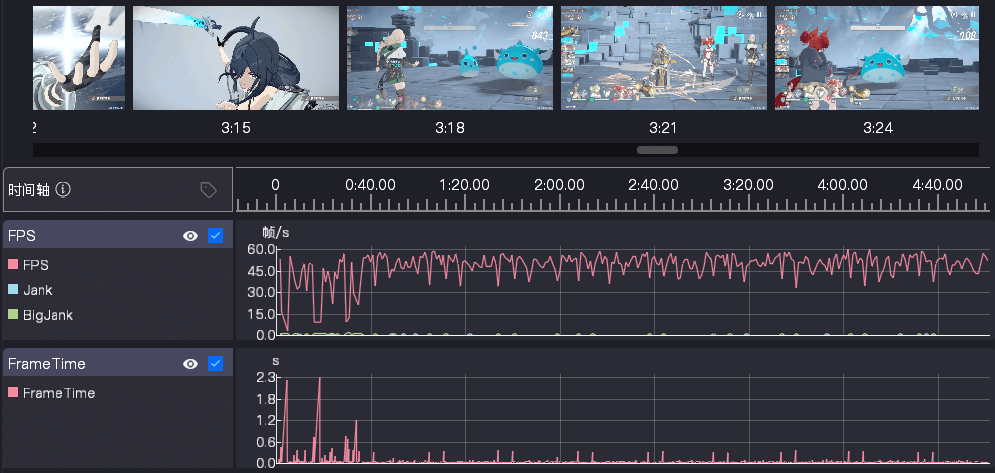
Task: Click the info icon beside 时间轴
Action: coord(63,190)
